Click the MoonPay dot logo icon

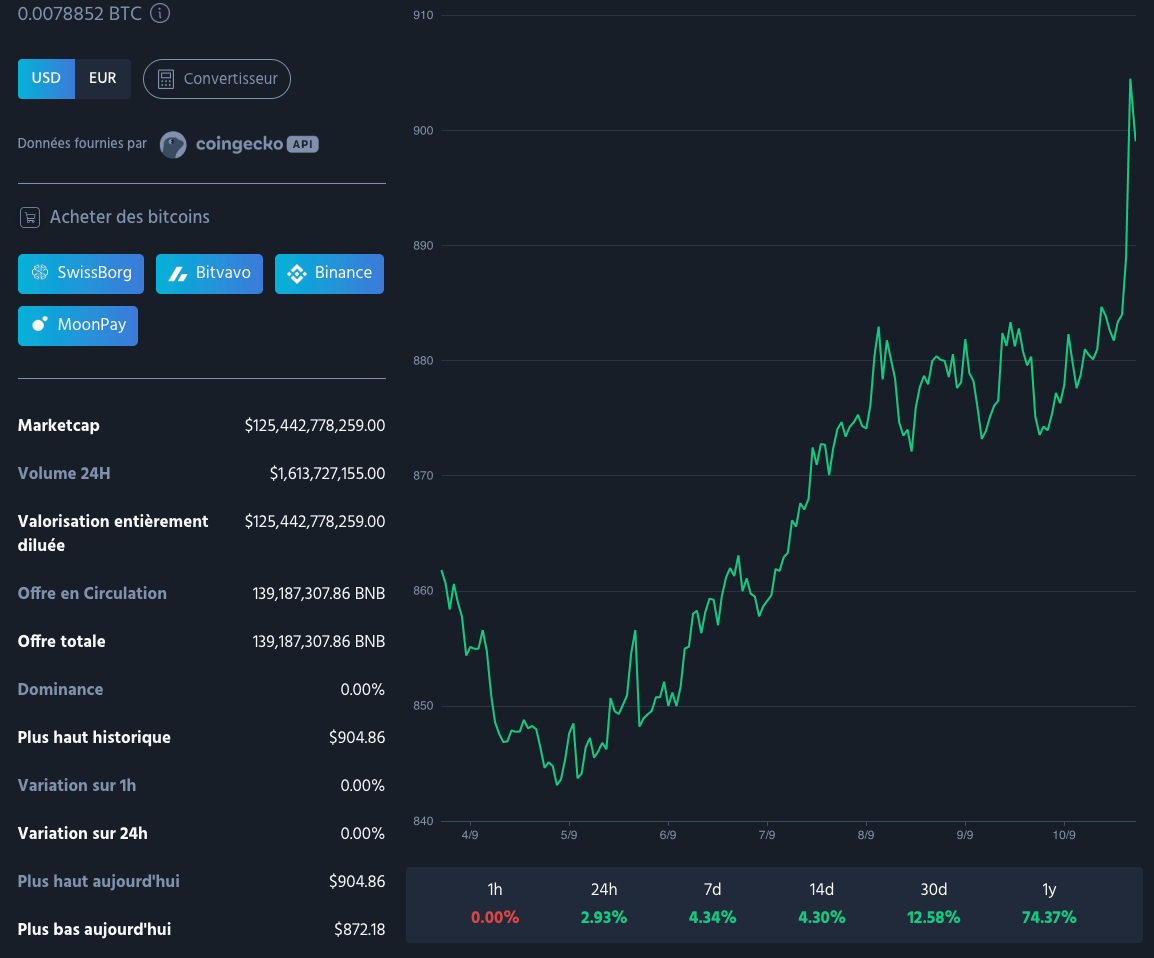pyautogui.click(x=40, y=325)
